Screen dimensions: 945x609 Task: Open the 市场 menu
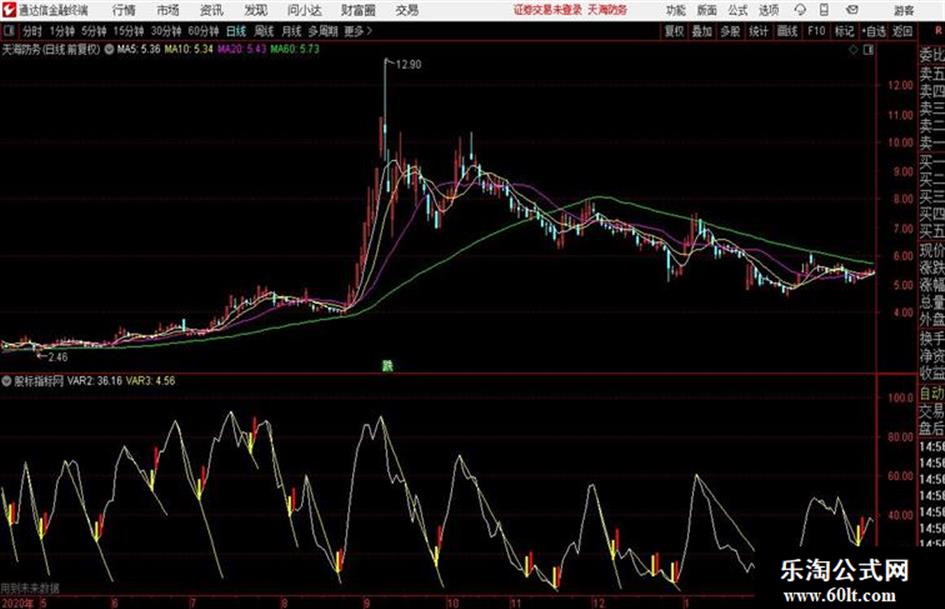168,10
